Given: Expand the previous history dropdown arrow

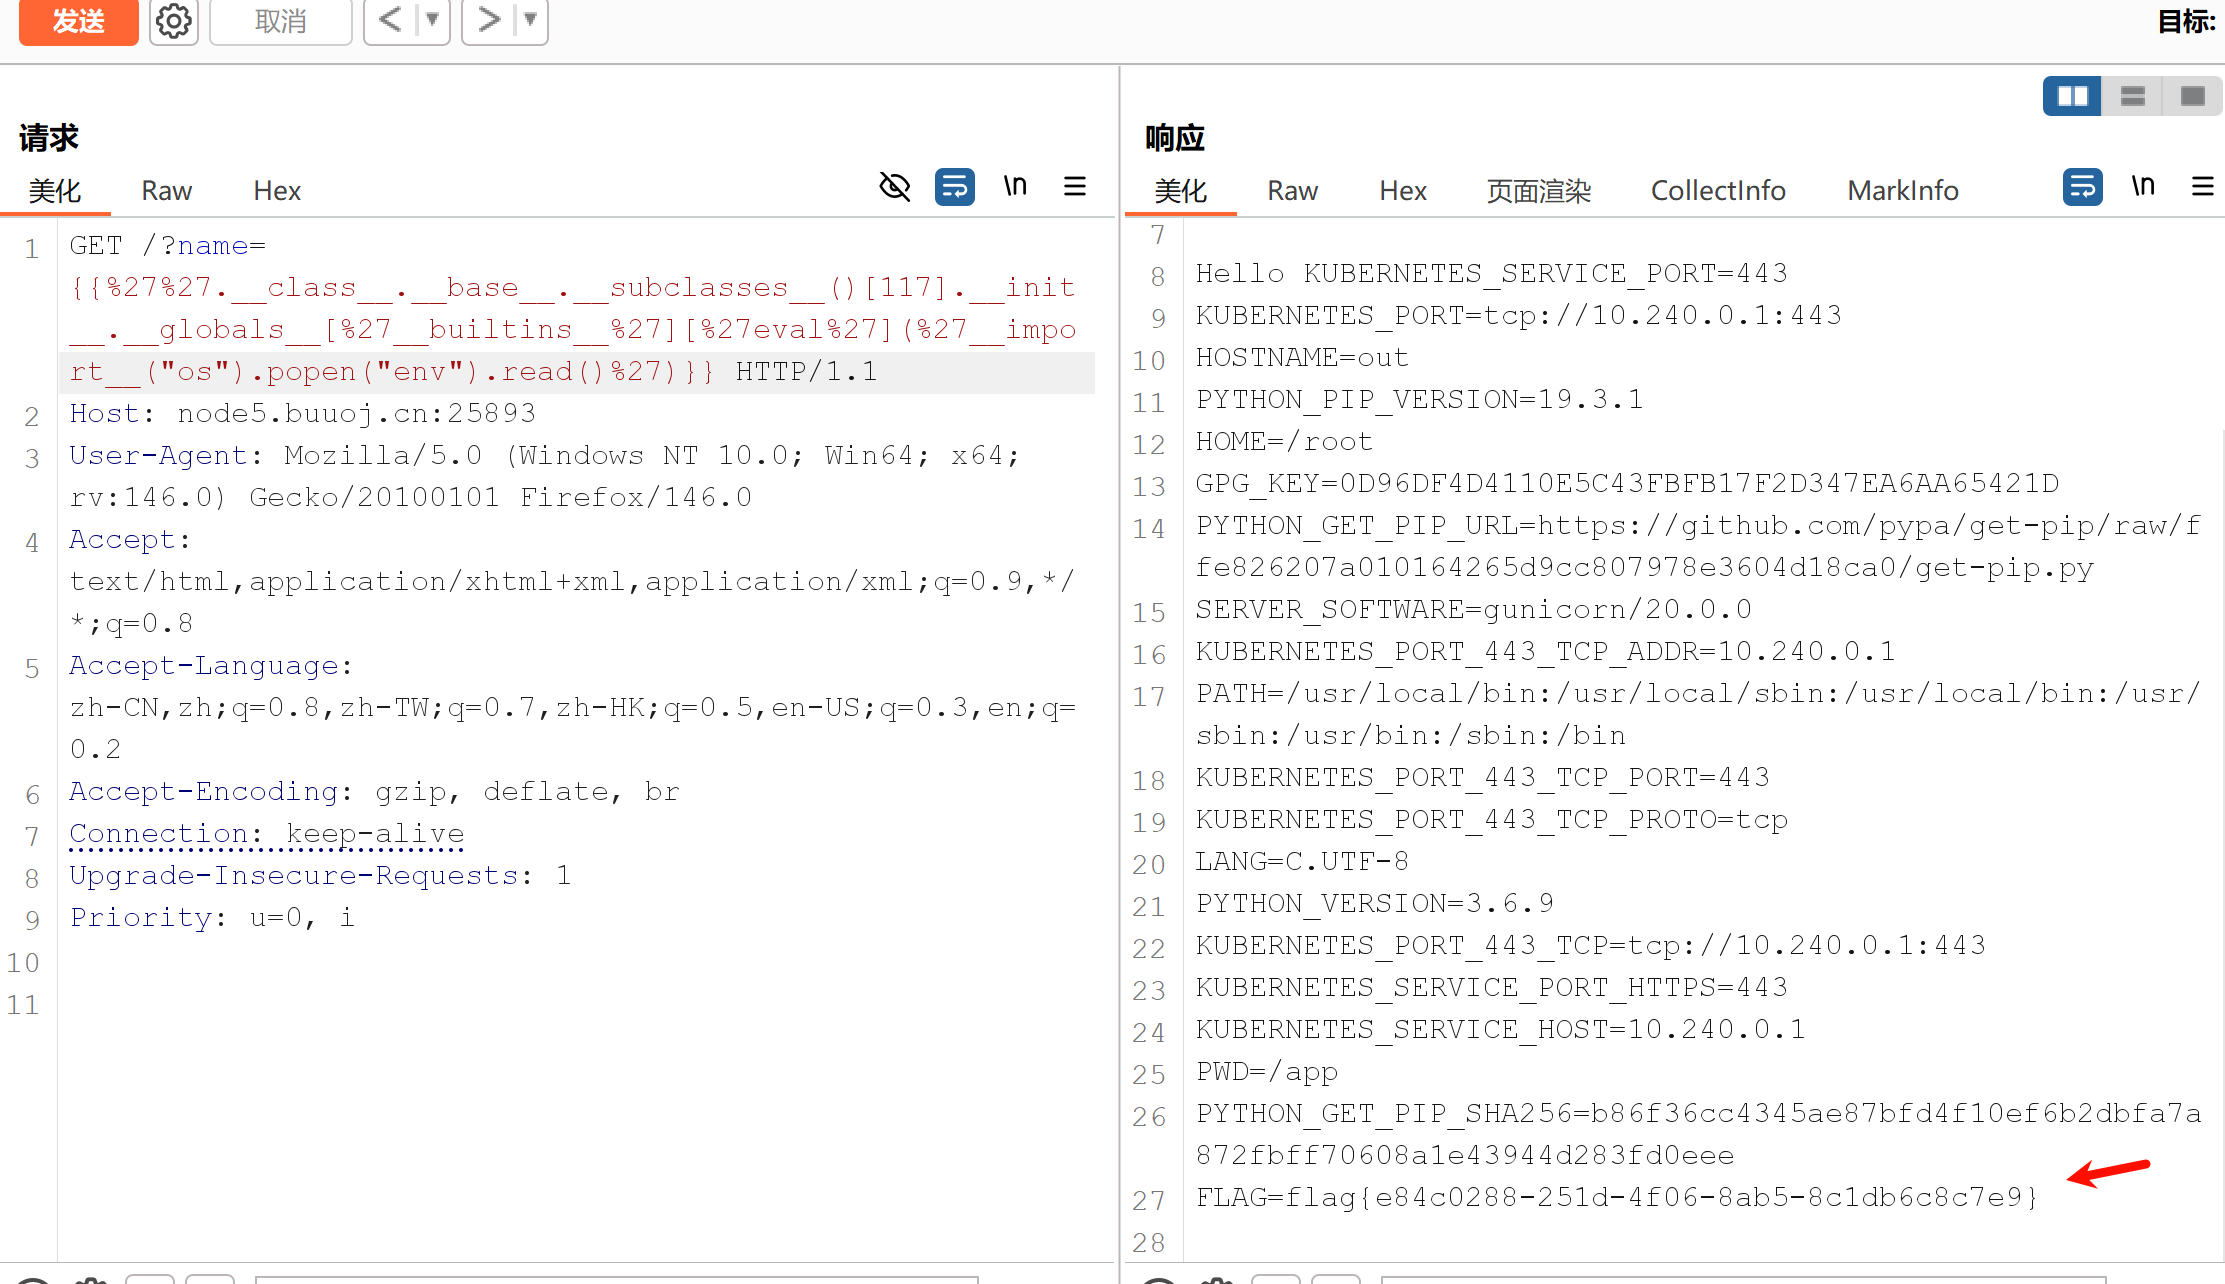Looking at the screenshot, I should [x=432, y=19].
